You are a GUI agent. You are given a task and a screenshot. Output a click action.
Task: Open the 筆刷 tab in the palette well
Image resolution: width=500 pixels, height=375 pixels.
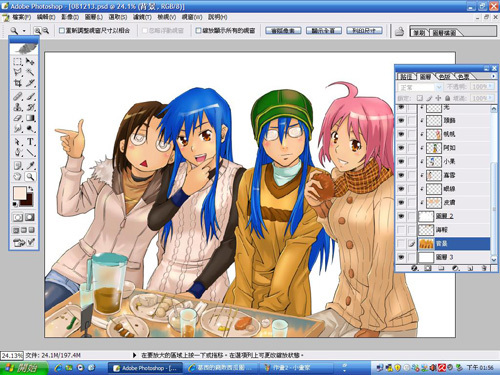tap(419, 33)
